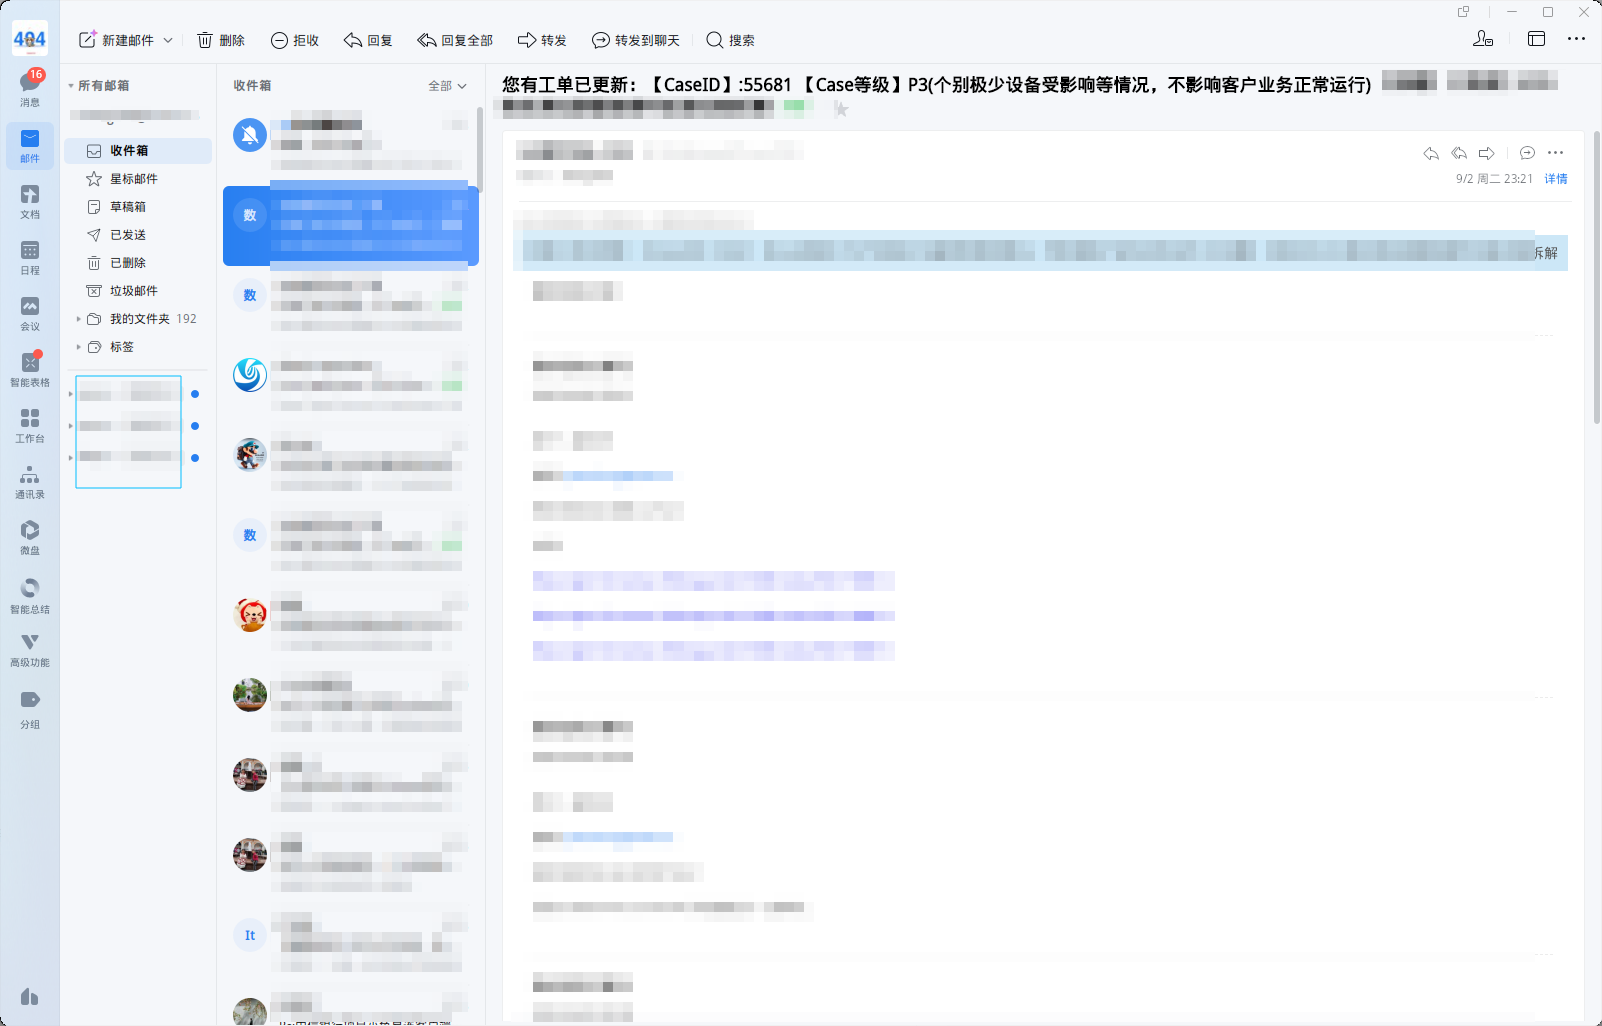Click the star icon beside the email subject
Screen dimensions: 1602x1026
coord(841,109)
